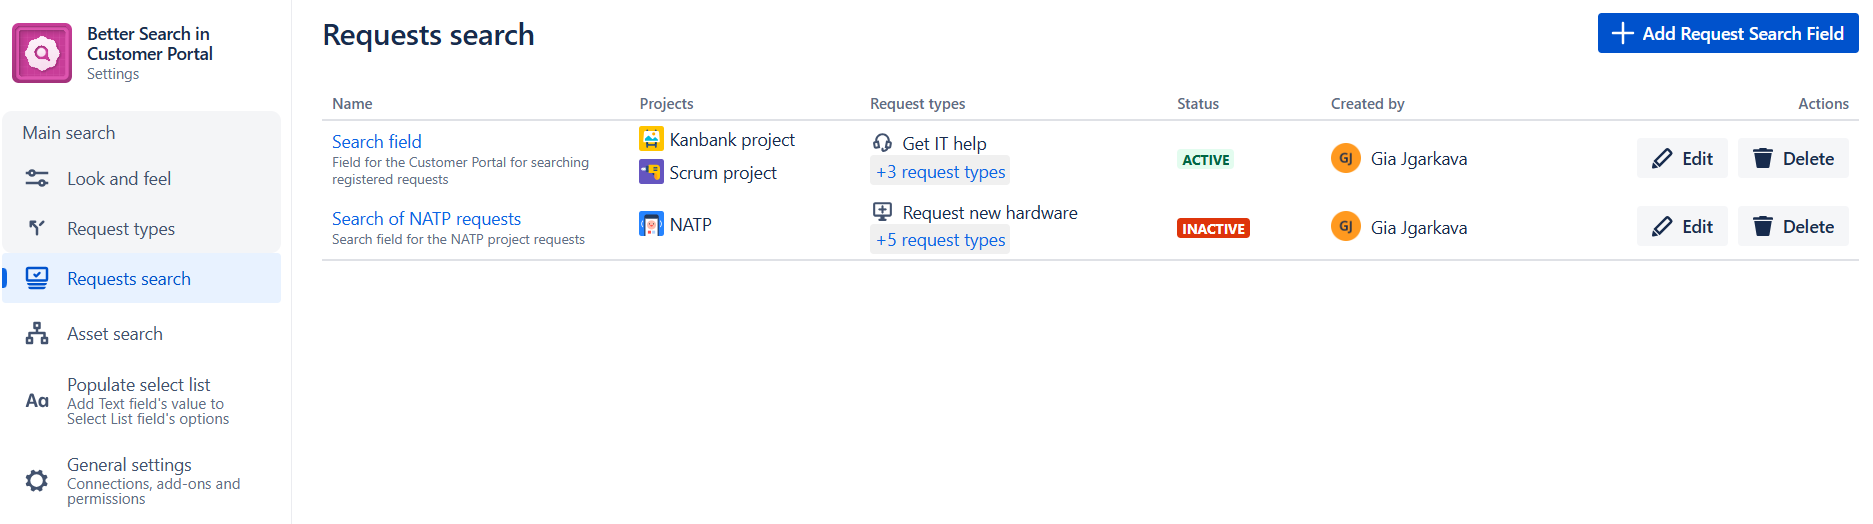This screenshot has height=524, width=1873.
Task: Click Search field for the NATP description
Action: [x=458, y=240]
